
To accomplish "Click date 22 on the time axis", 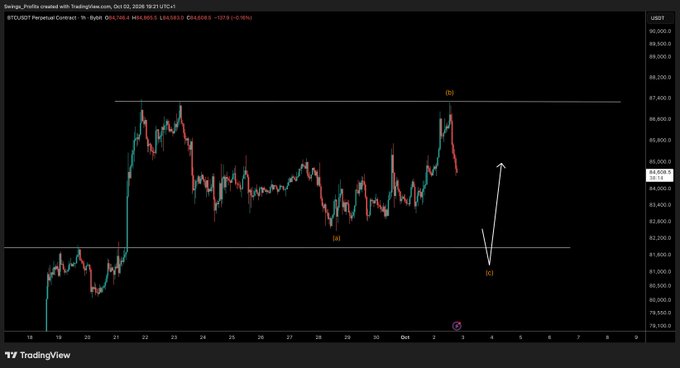I will click(x=145, y=337).
